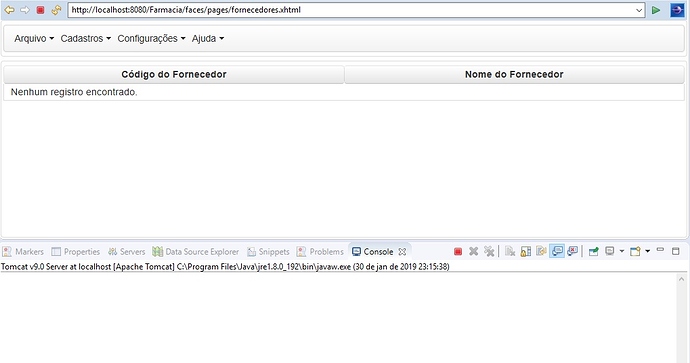Switch to the Servers tab
Image resolution: width=690 pixels, height=363 pixels.
[x=127, y=252]
